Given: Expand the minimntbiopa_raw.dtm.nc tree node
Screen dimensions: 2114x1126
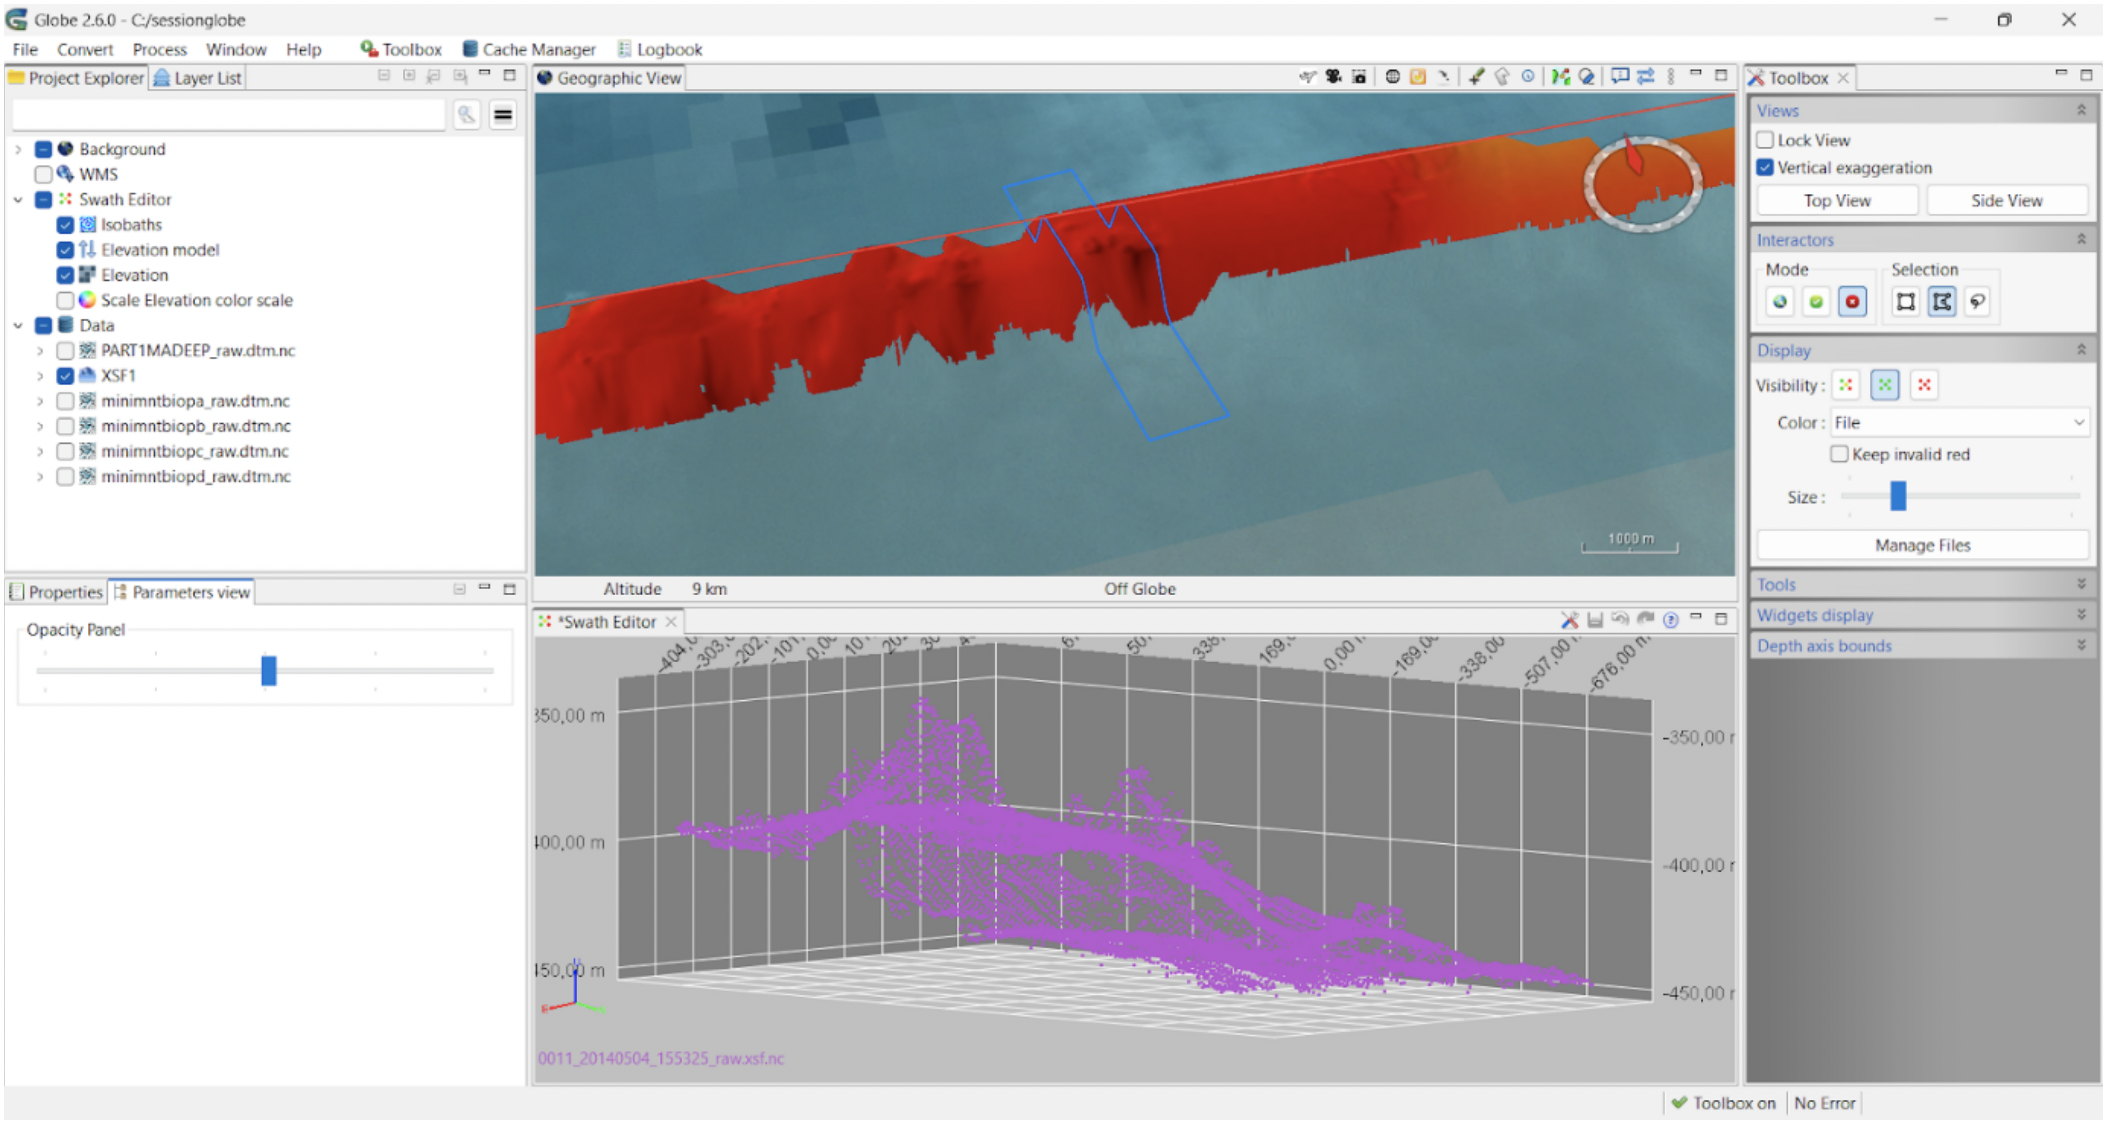Looking at the screenshot, I should (x=40, y=401).
